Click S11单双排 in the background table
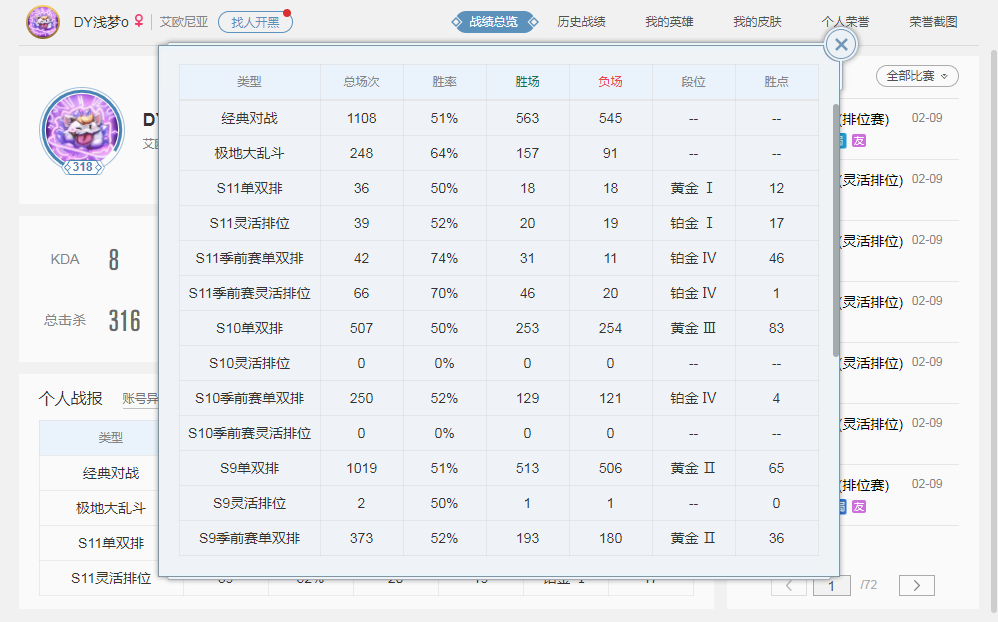998x622 pixels. click(x=111, y=543)
